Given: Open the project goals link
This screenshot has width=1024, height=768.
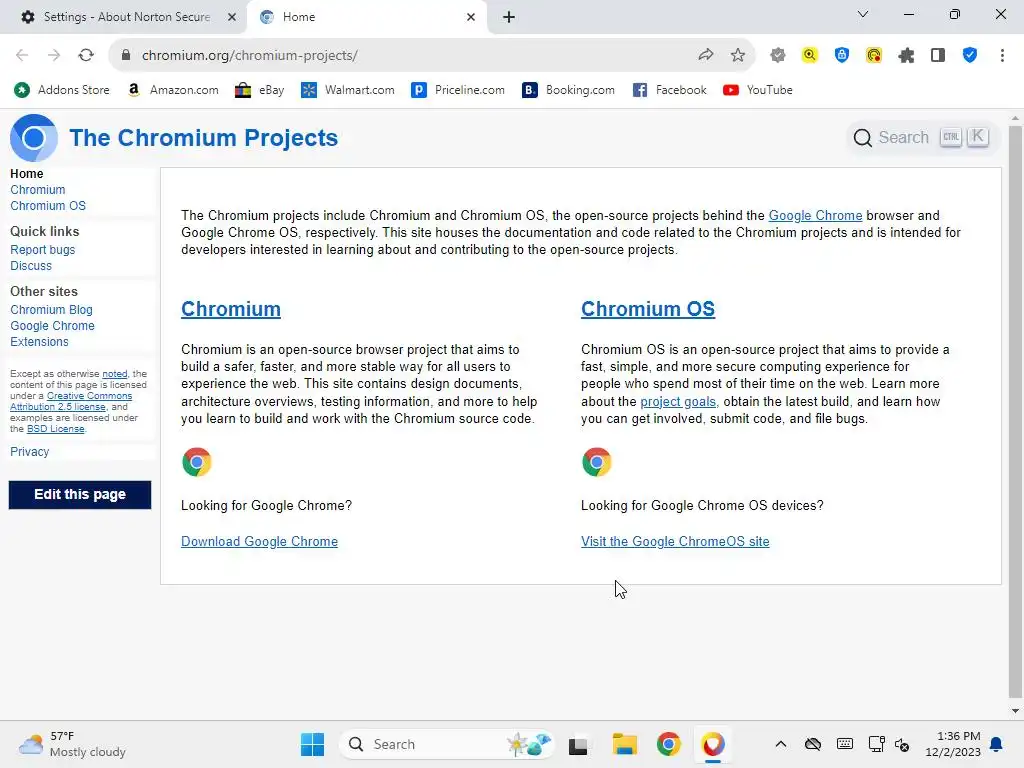Looking at the screenshot, I should [678, 402].
